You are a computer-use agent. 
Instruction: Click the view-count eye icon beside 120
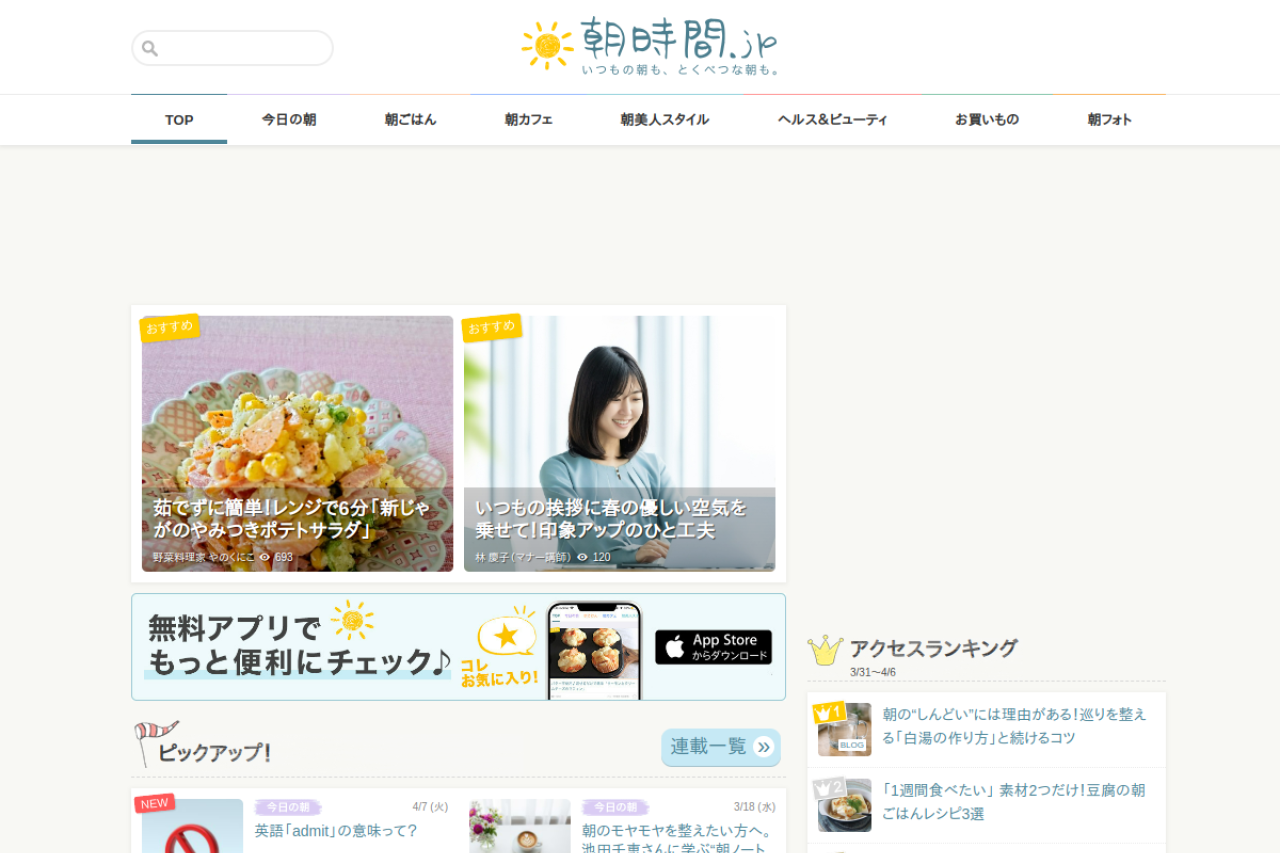(583, 557)
